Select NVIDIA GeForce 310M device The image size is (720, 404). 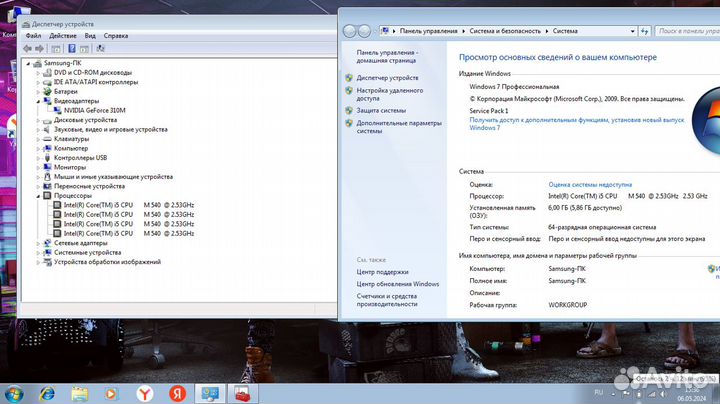[94, 110]
